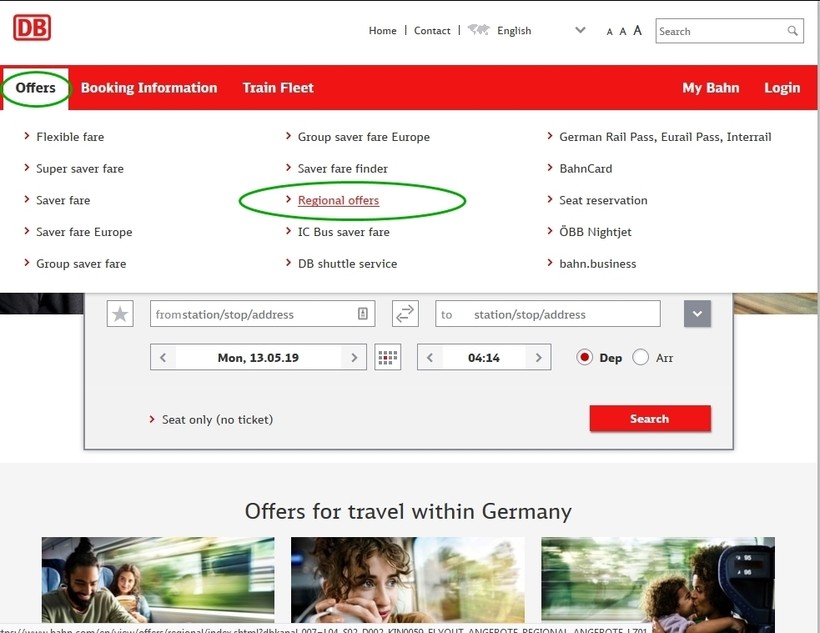The width and height of the screenshot is (820, 633).
Task: Select the Dep radio button
Action: coord(585,357)
